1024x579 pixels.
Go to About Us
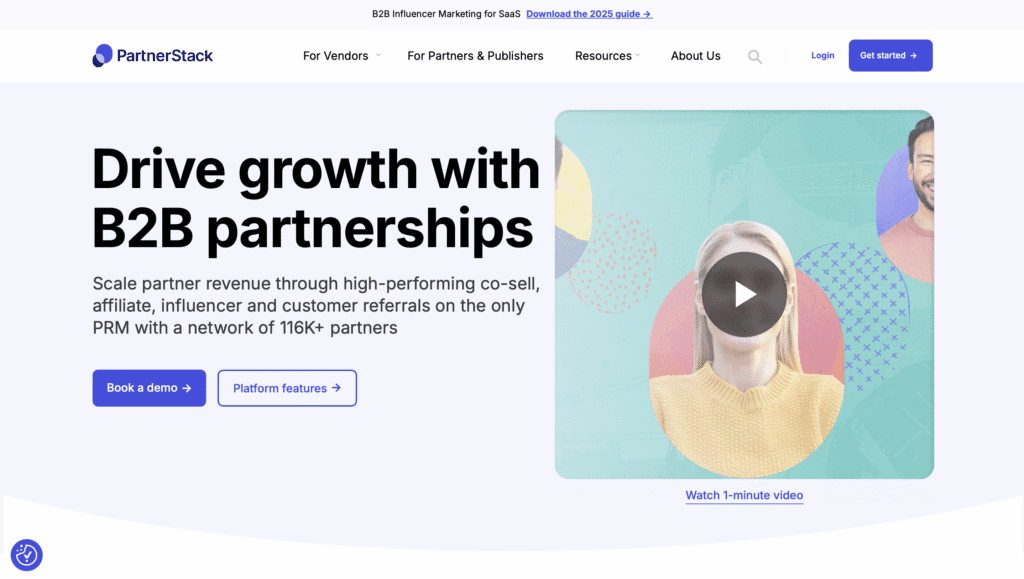click(x=695, y=56)
